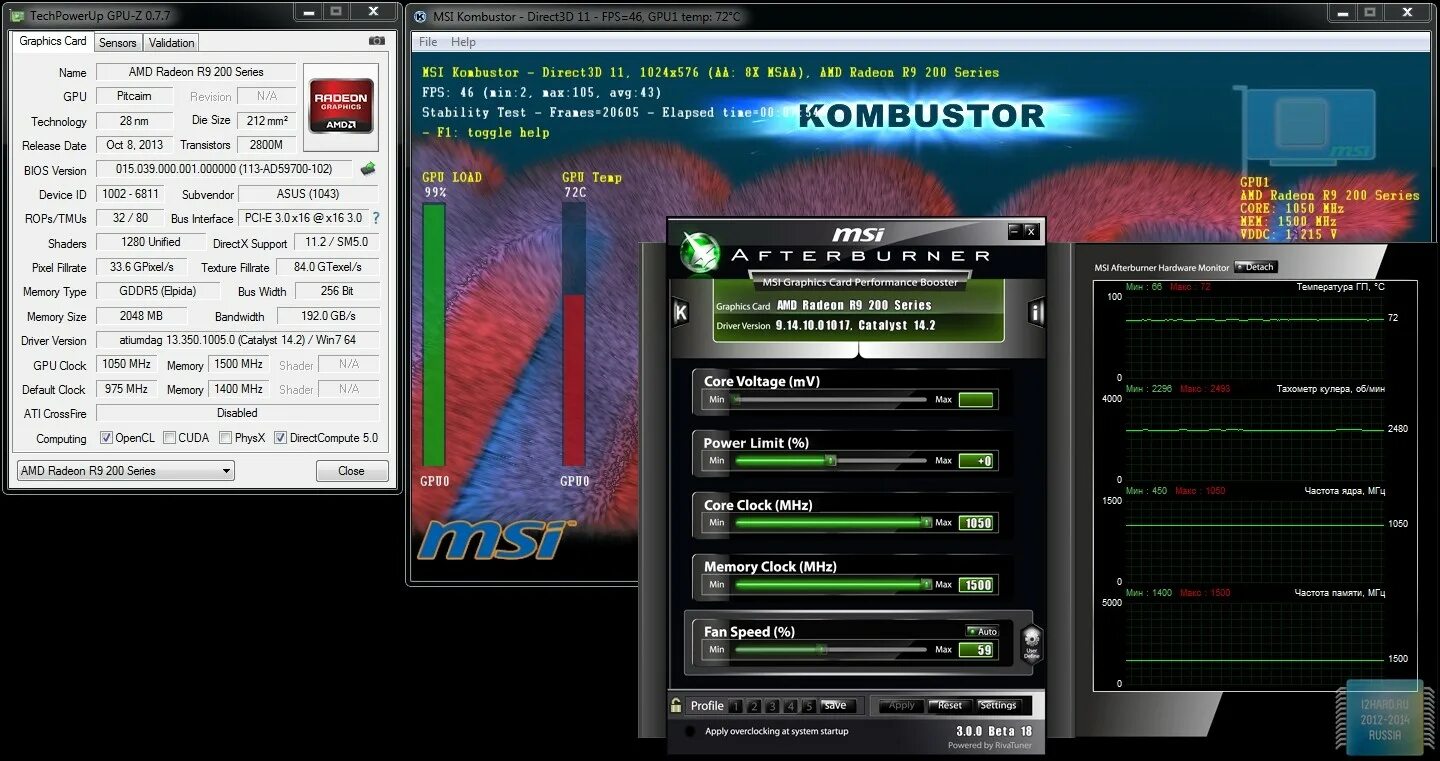
Task: Click the GPU name field 'Pitcairn'
Action: 134,96
